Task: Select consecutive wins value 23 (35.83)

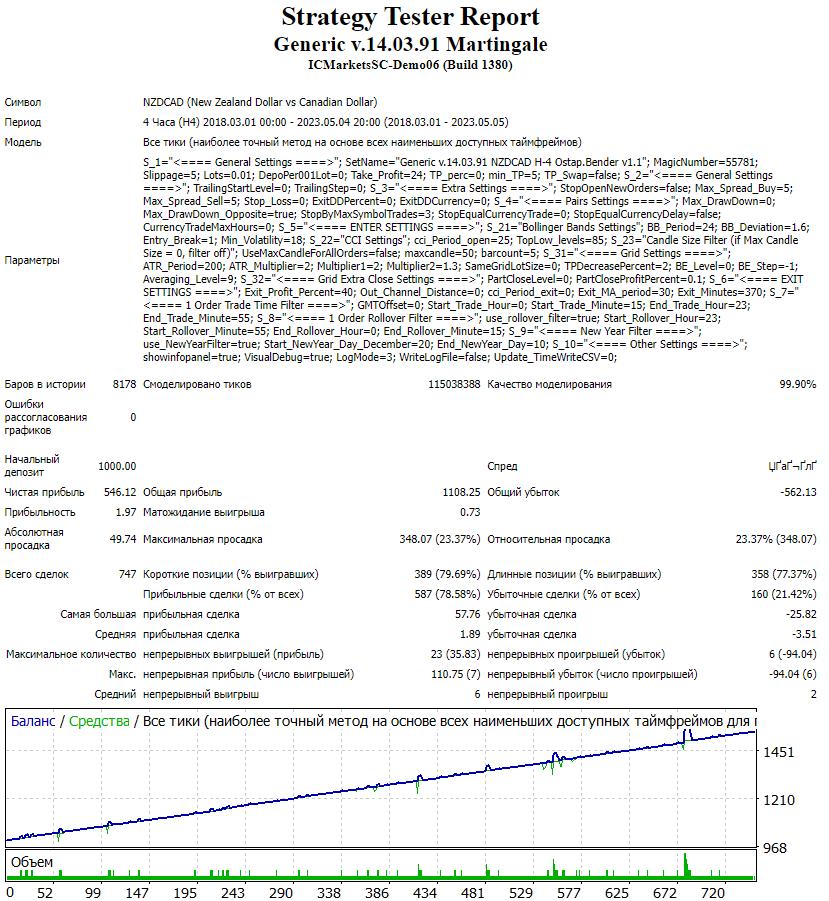Action: 456,654
